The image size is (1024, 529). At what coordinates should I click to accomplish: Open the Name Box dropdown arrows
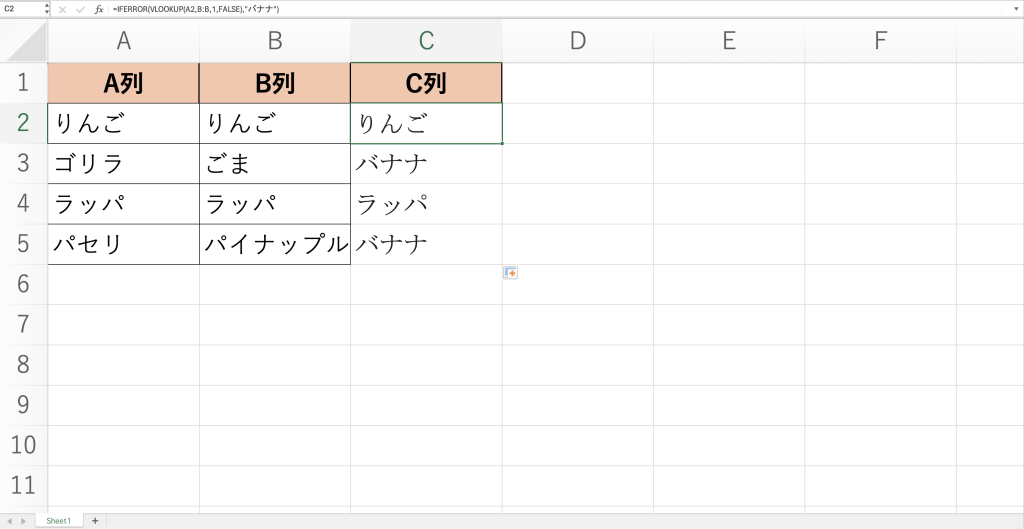(x=47, y=8)
